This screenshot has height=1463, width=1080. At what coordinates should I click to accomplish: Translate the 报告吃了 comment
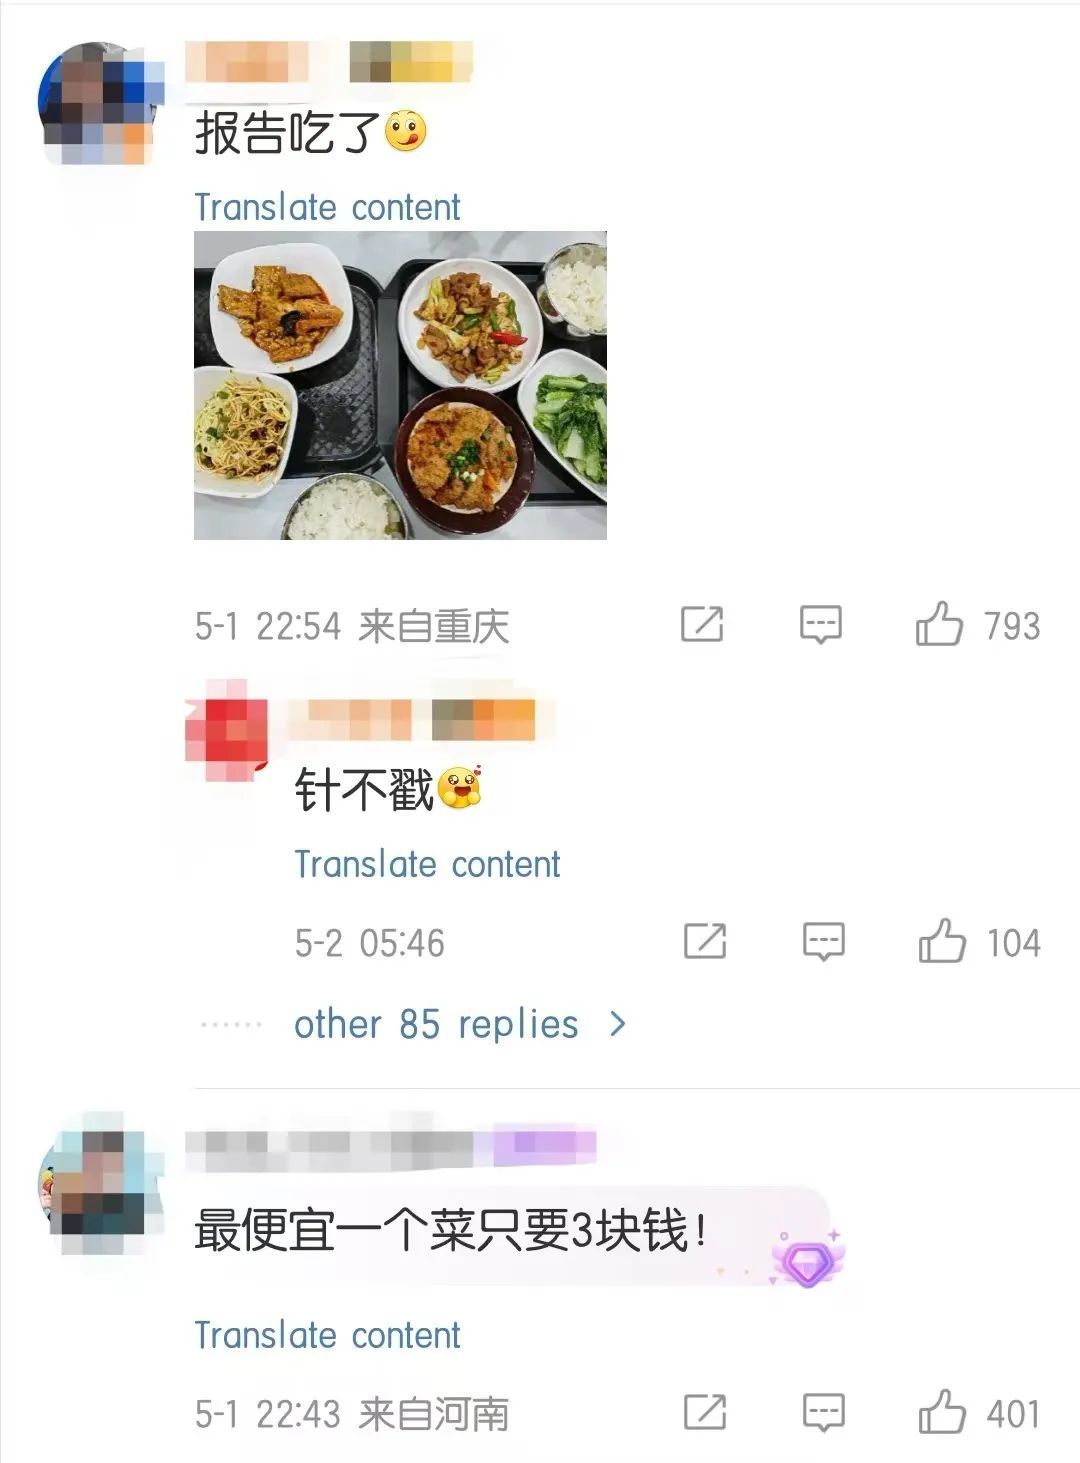327,207
